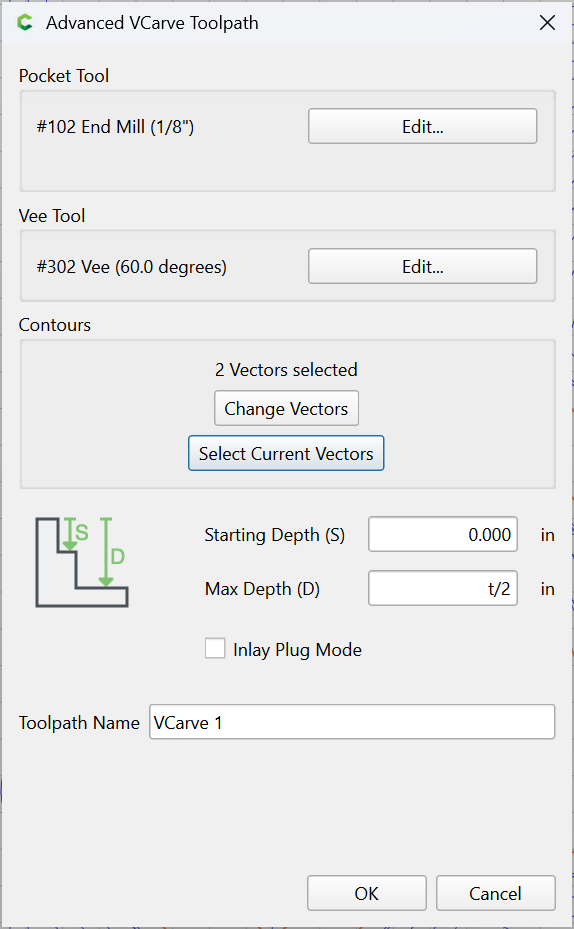The image size is (574, 929).
Task: Click the Max Depth (D) label
Action: point(262,589)
